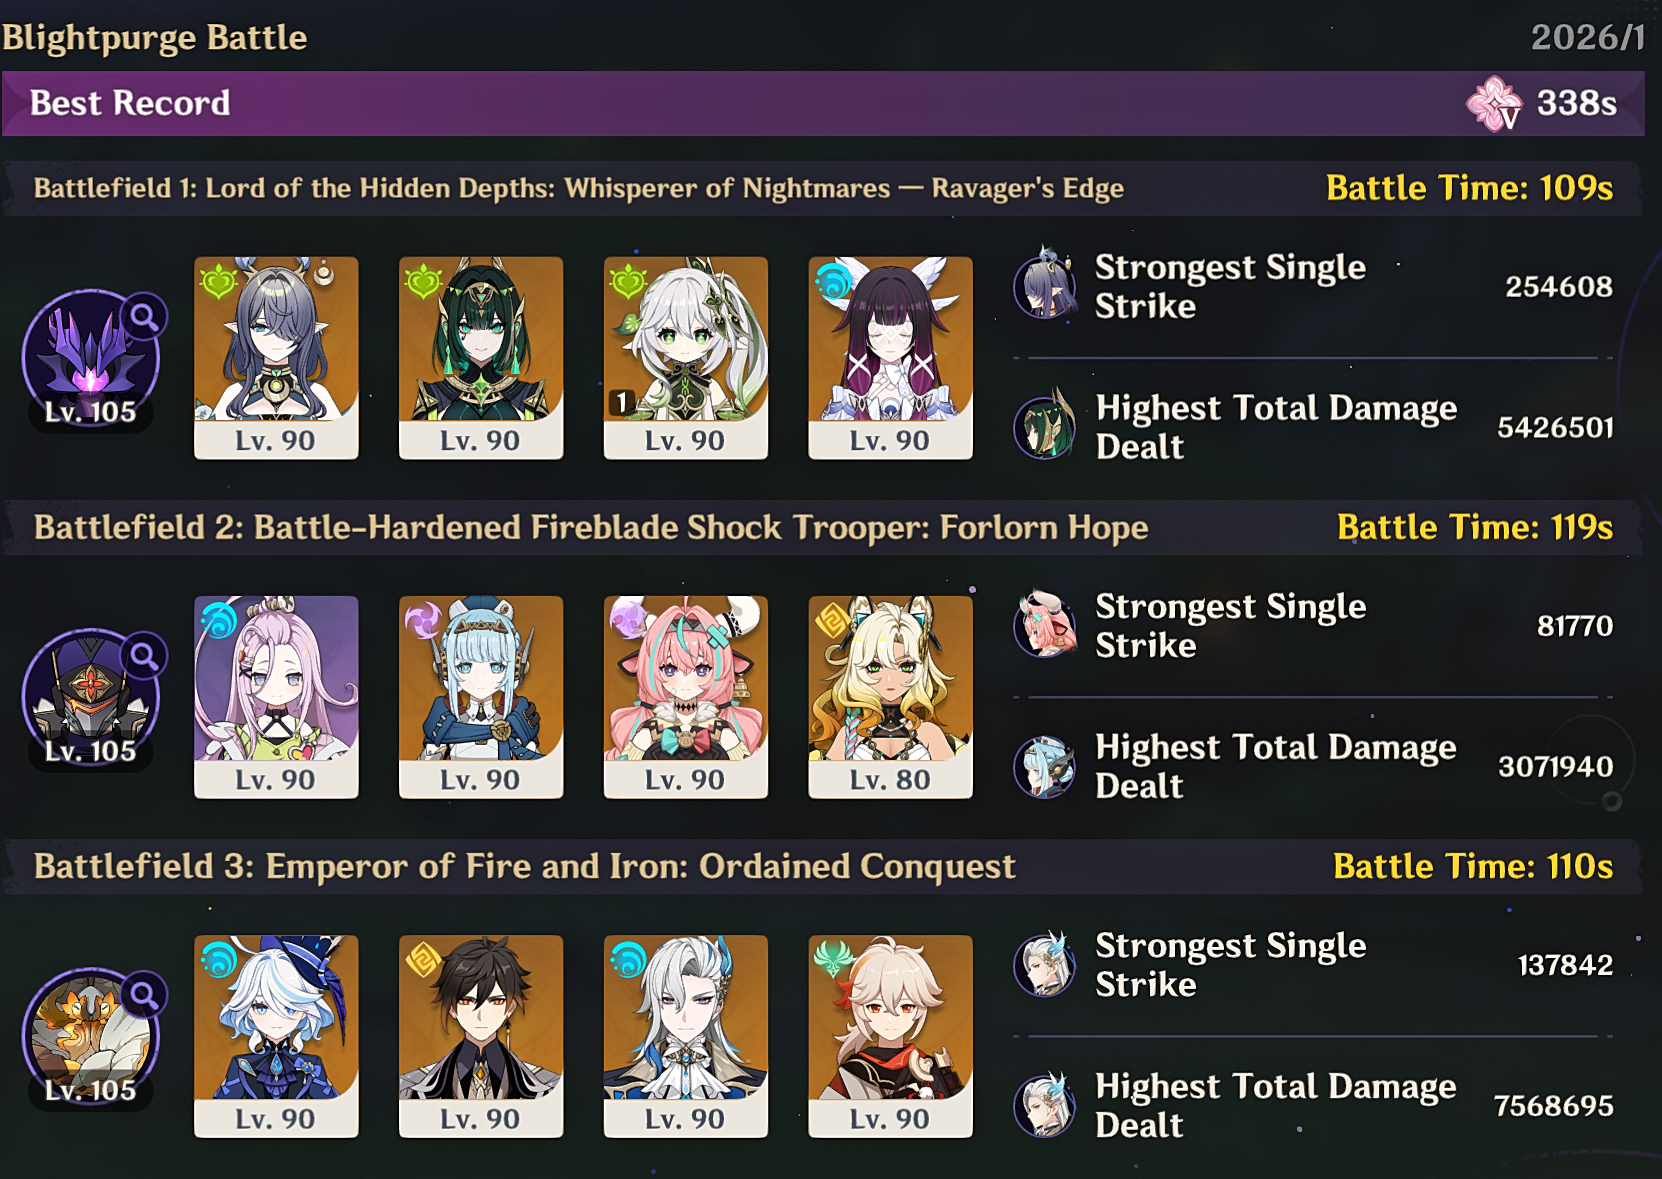Image resolution: width=1662 pixels, height=1179 pixels.
Task: Select white-haired character card with number 1 badge
Action: click(x=686, y=358)
